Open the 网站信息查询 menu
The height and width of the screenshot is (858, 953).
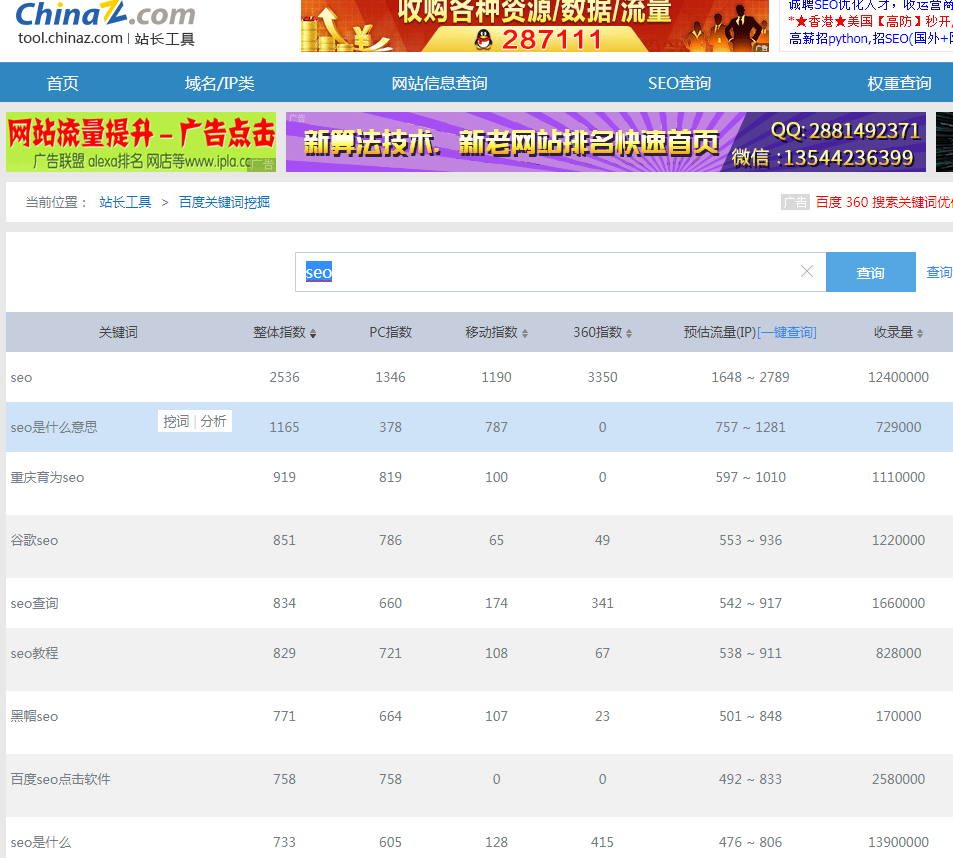(439, 83)
